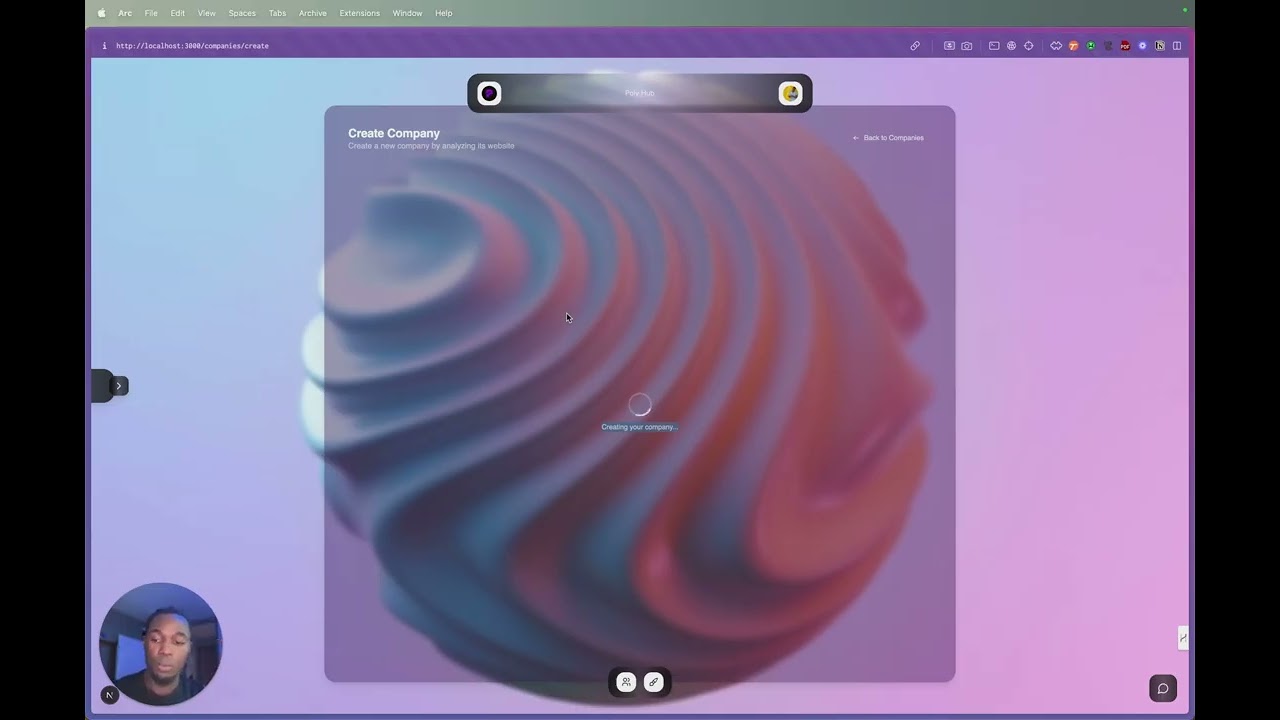Click the crosshair target toolbar icon
This screenshot has height=720, width=1280.
pos(1029,46)
